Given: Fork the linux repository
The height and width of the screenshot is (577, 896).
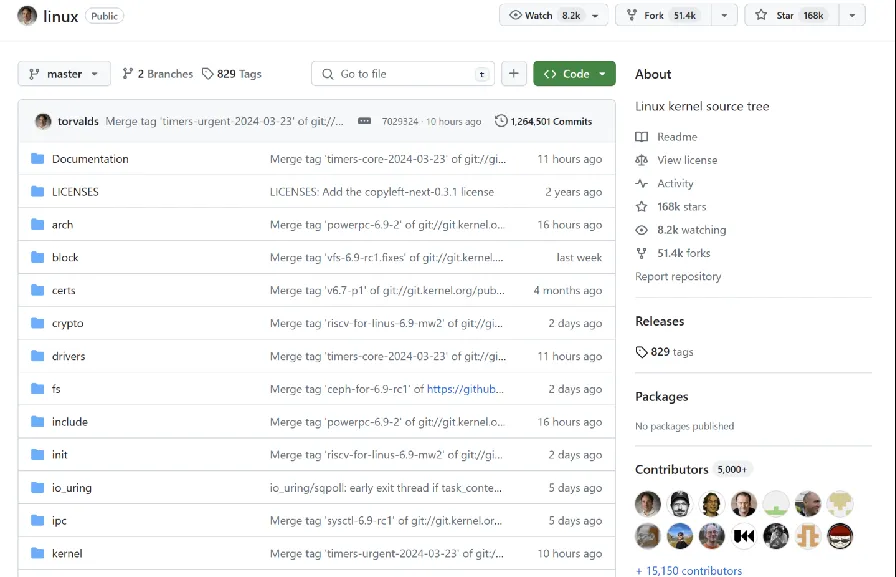Looking at the screenshot, I should [x=663, y=15].
